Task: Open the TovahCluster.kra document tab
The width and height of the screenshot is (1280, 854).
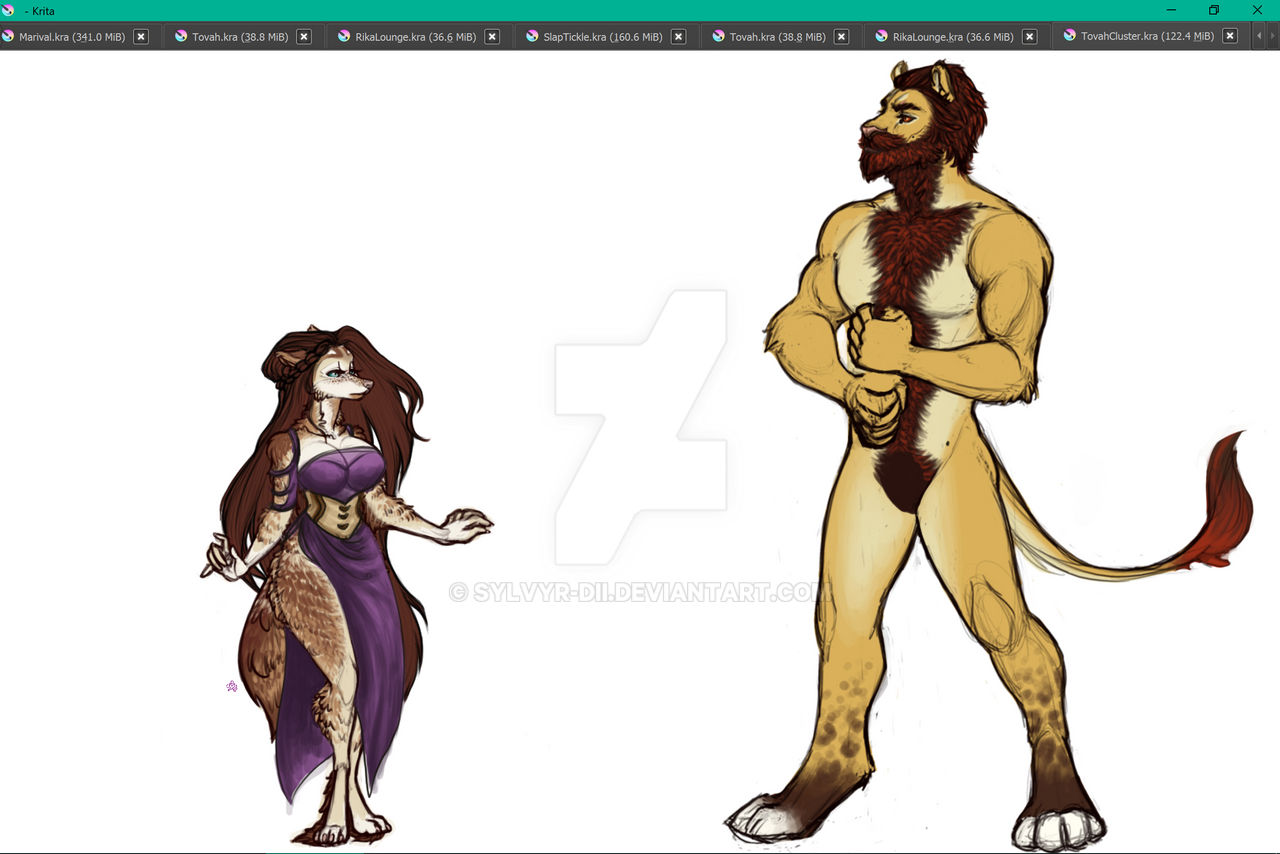Action: (1147, 36)
